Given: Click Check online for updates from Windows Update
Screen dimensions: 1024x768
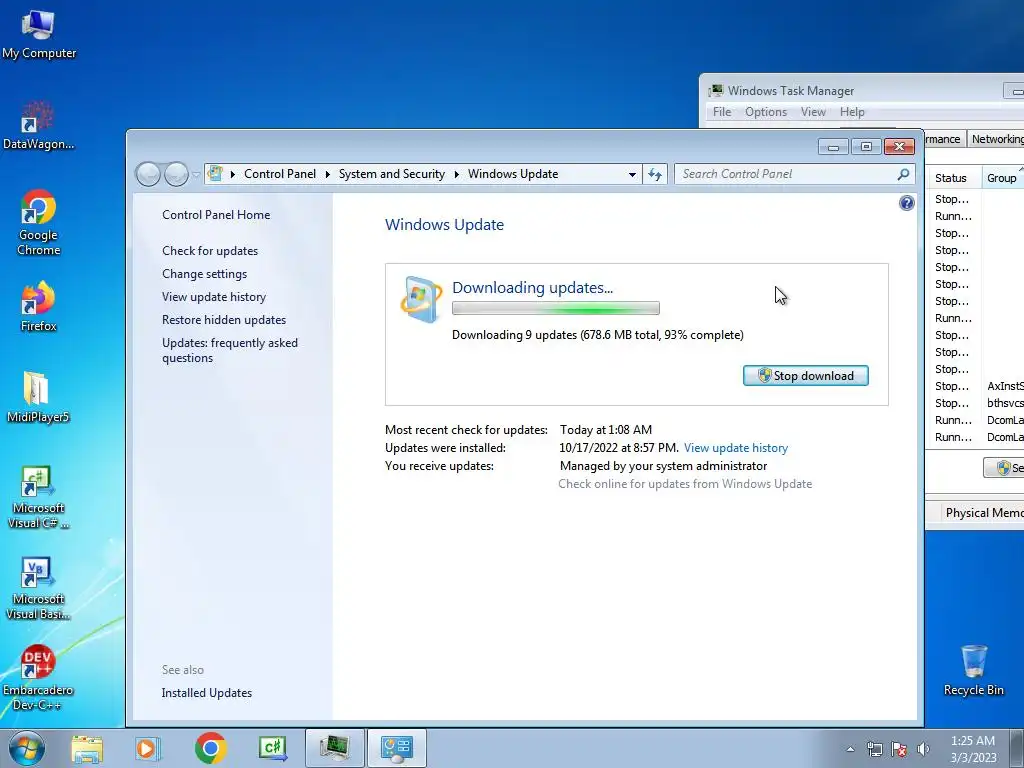Looking at the screenshot, I should point(685,484).
